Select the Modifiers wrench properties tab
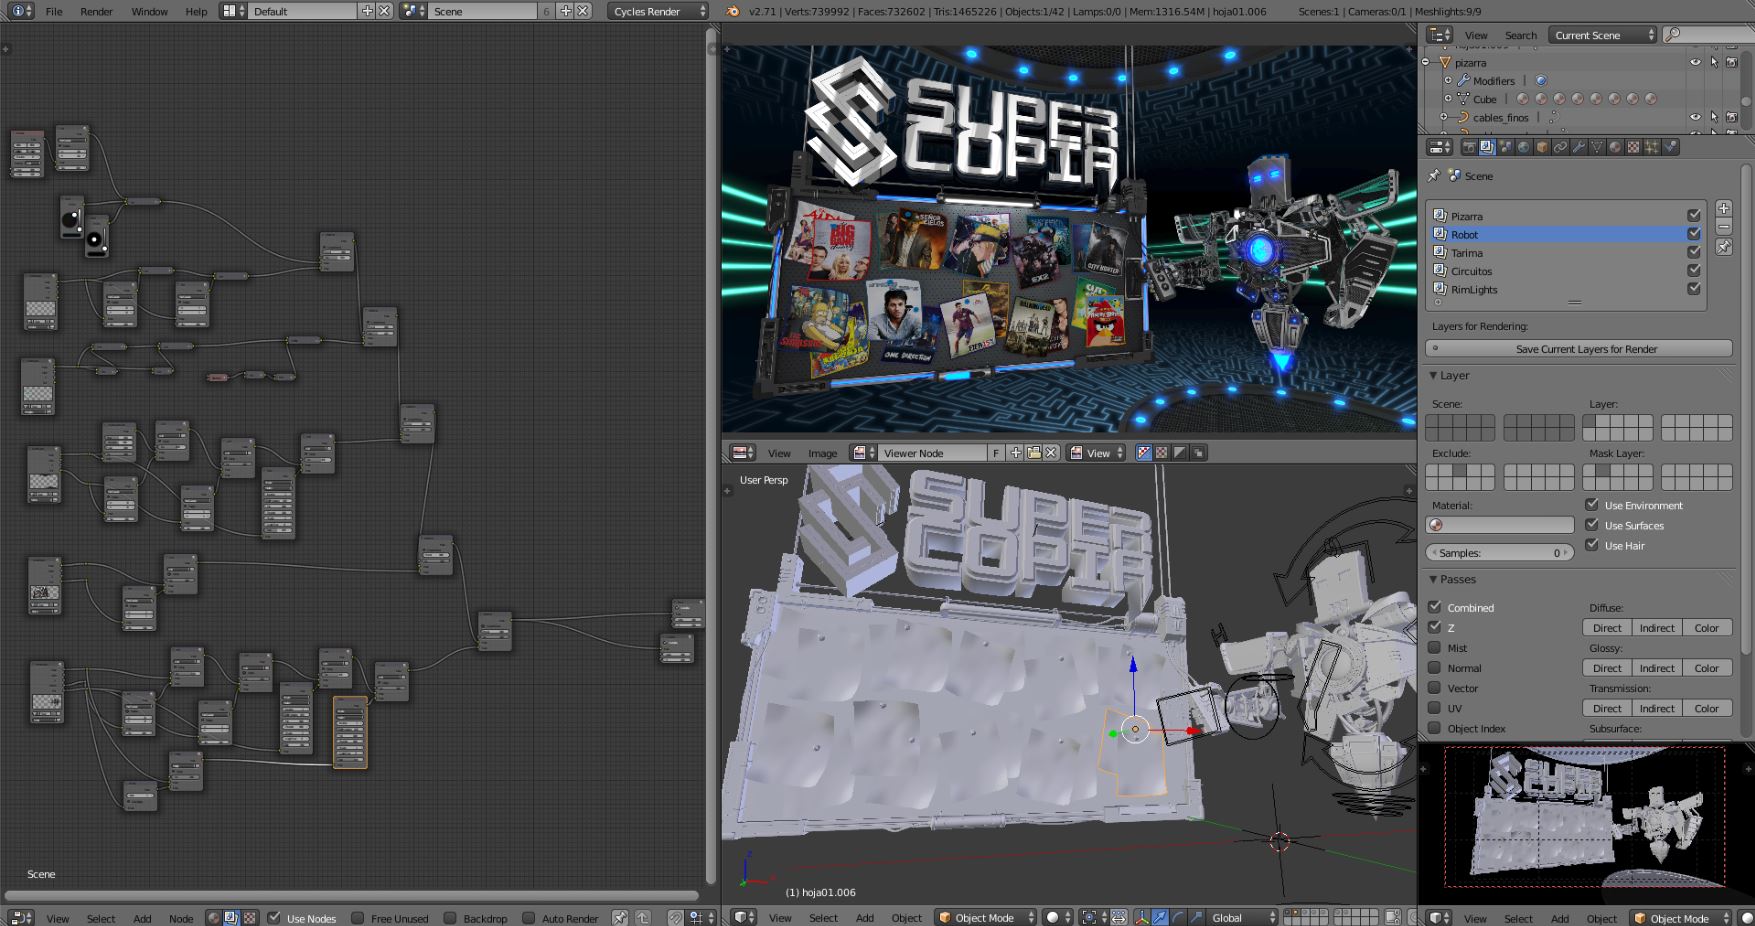 (x=1579, y=147)
